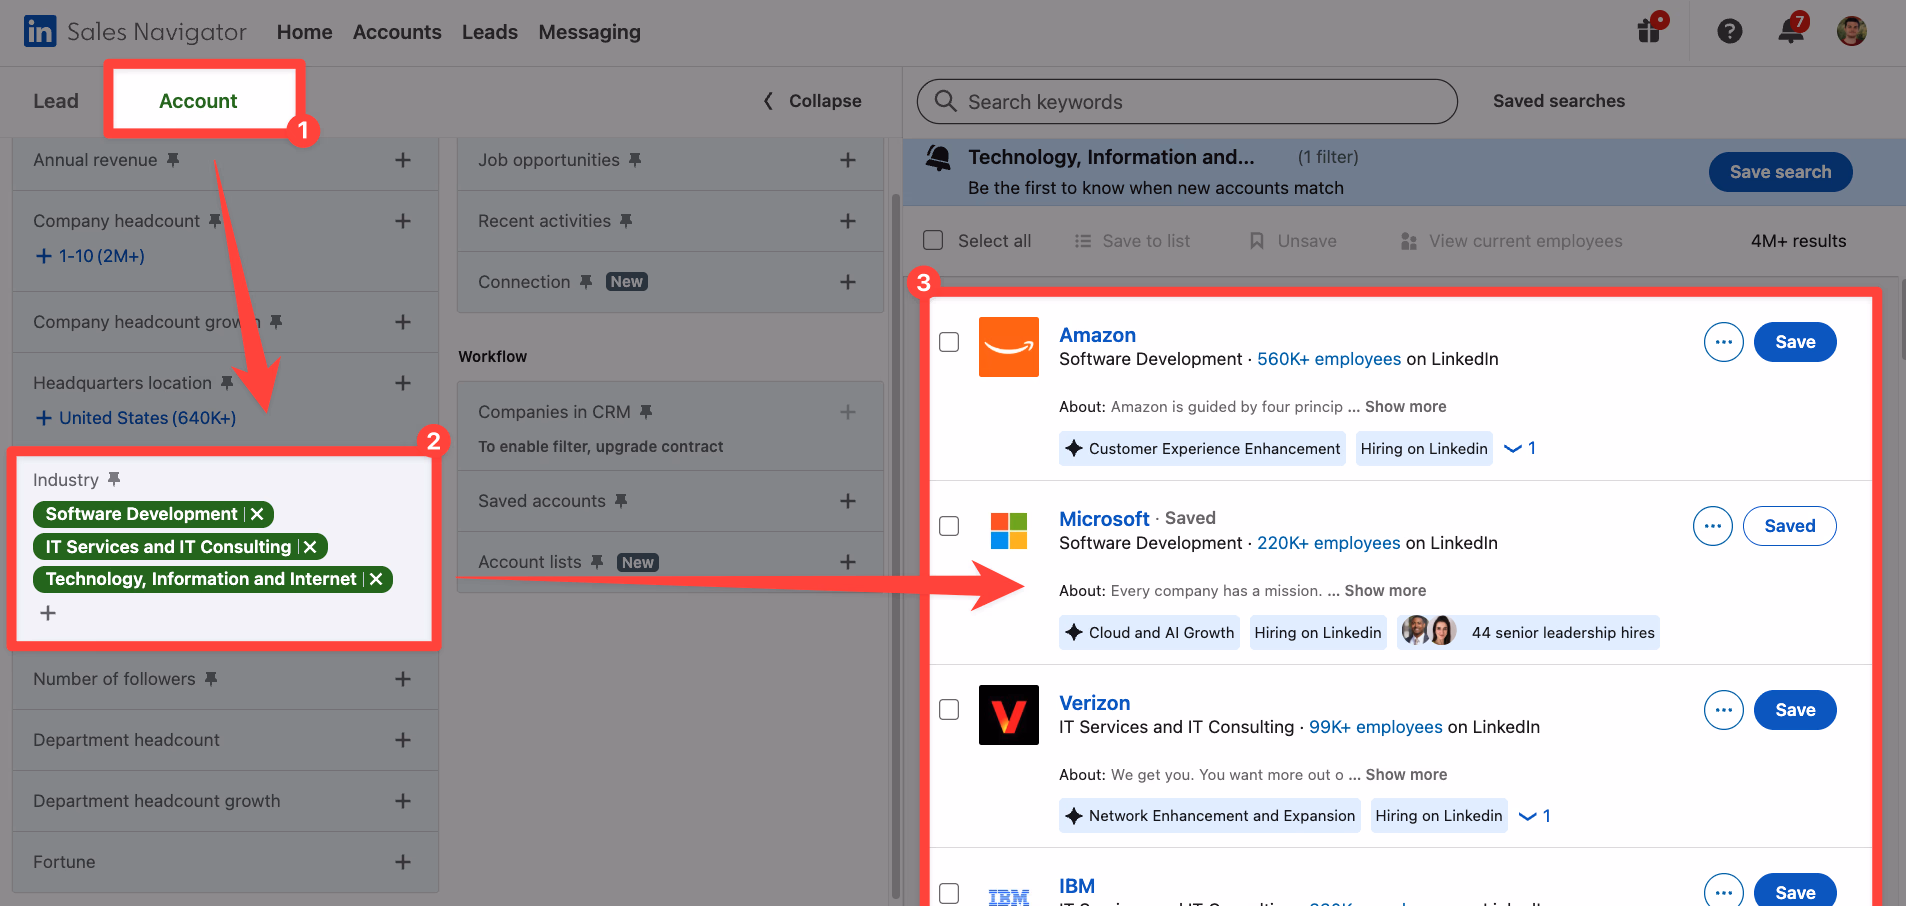The width and height of the screenshot is (1906, 906).
Task: Expand the Department headcount growth filter
Action: [x=403, y=801]
